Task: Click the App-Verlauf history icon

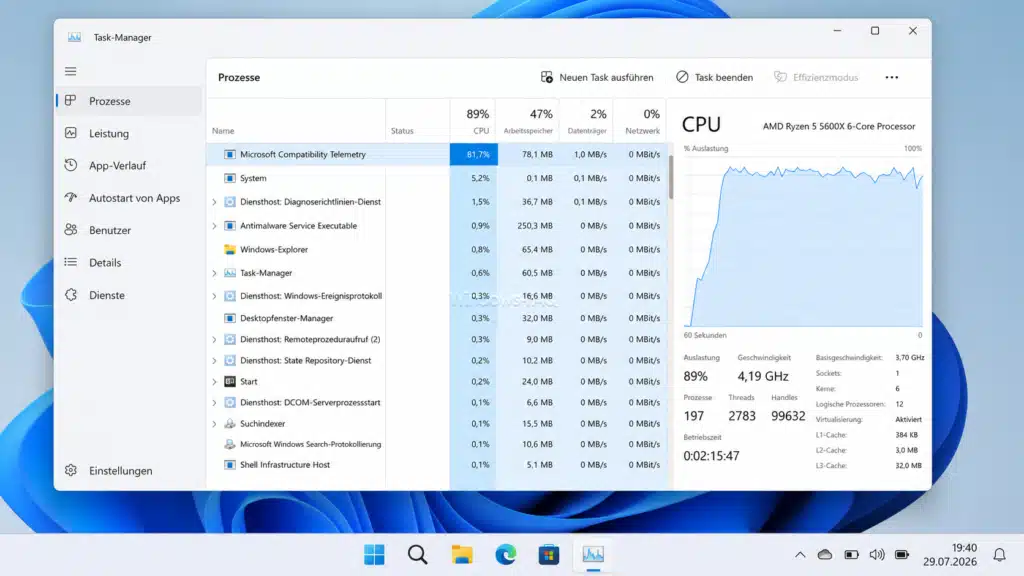Action: coord(71,165)
